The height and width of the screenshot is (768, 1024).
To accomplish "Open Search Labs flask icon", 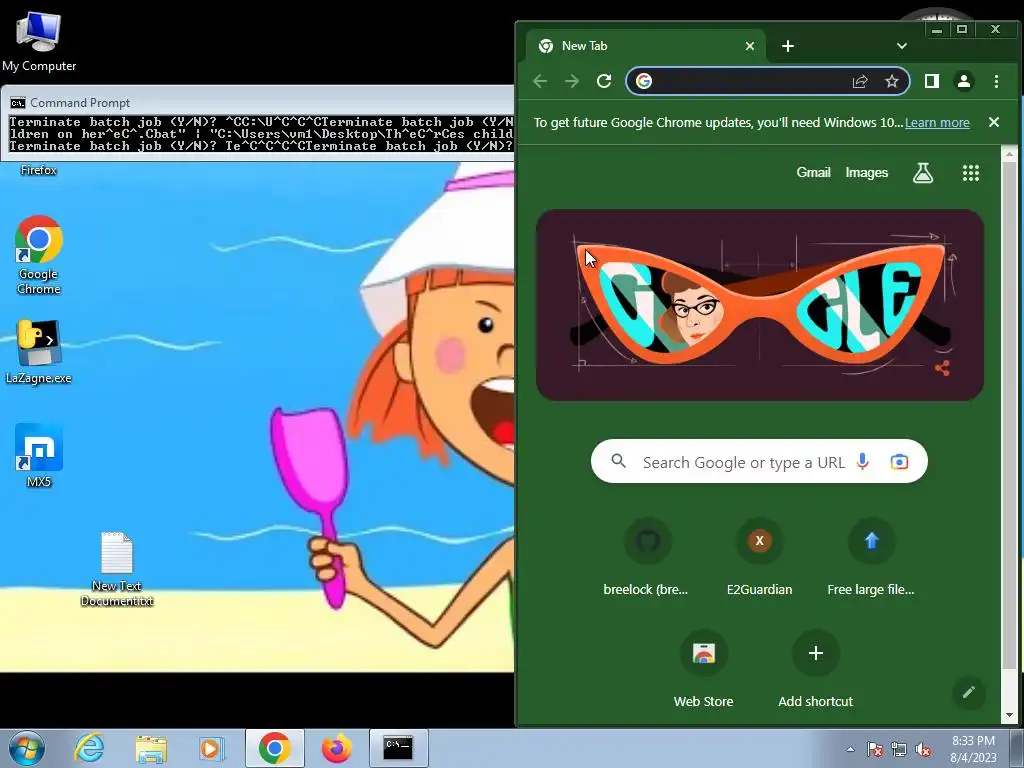I will tap(923, 173).
